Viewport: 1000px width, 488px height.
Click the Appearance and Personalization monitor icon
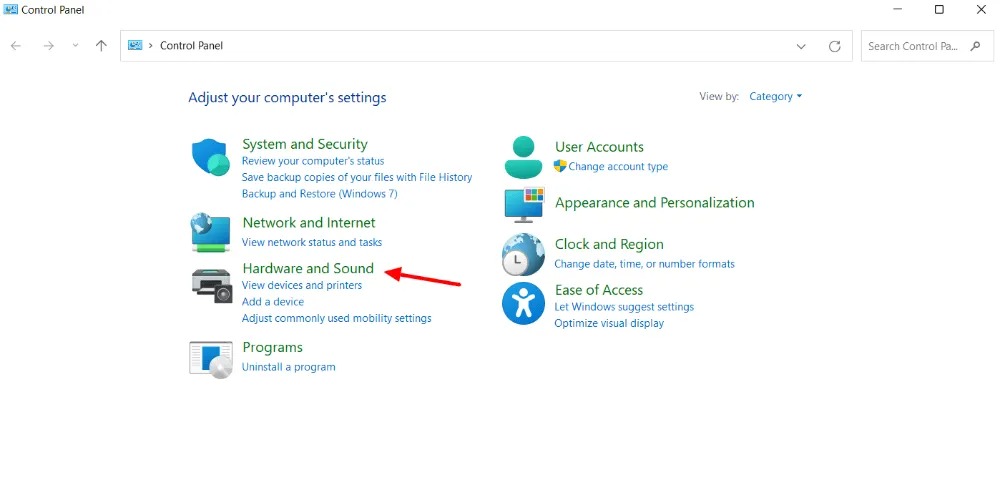(523, 204)
